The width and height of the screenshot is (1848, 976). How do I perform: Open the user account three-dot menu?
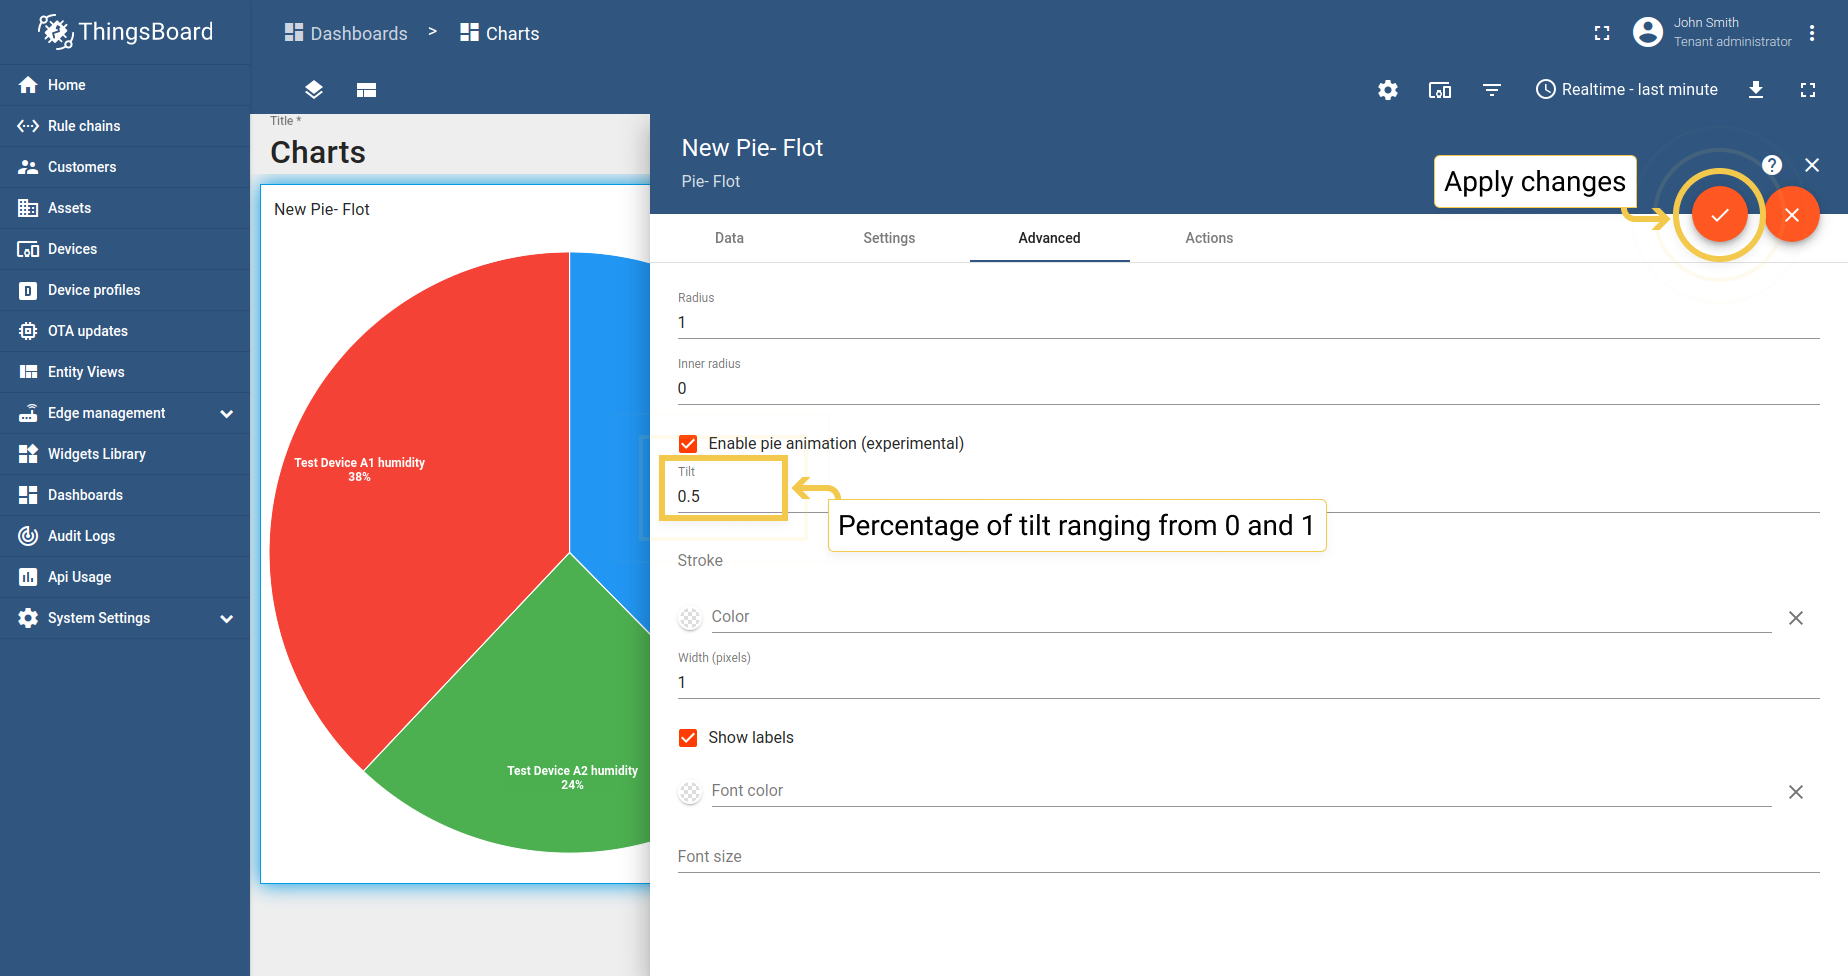click(1811, 33)
